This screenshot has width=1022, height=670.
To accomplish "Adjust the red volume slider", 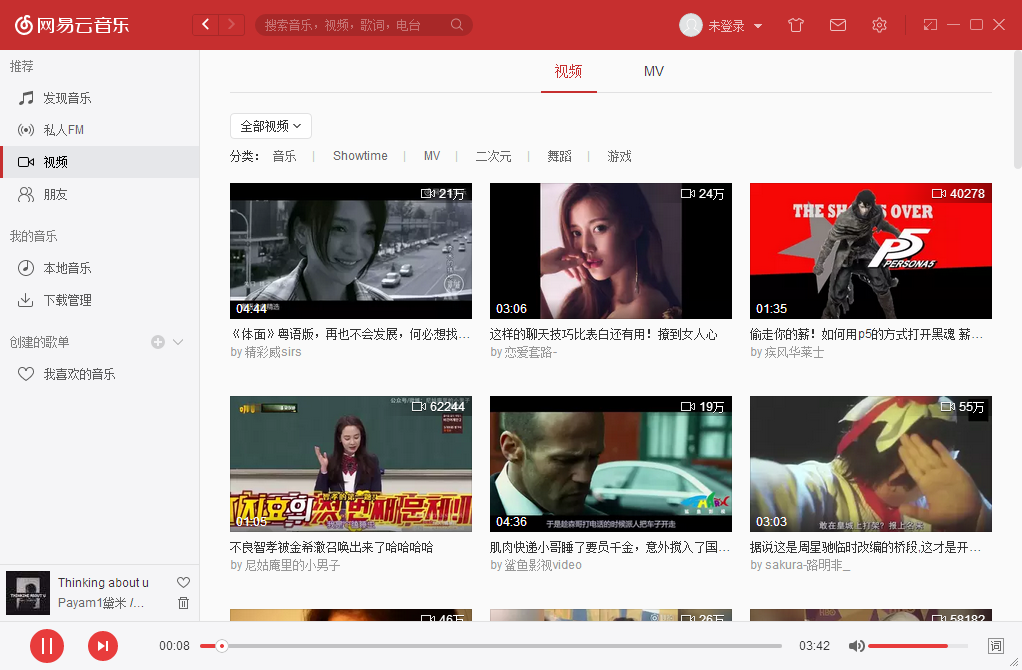I will pyautogui.click(x=908, y=646).
